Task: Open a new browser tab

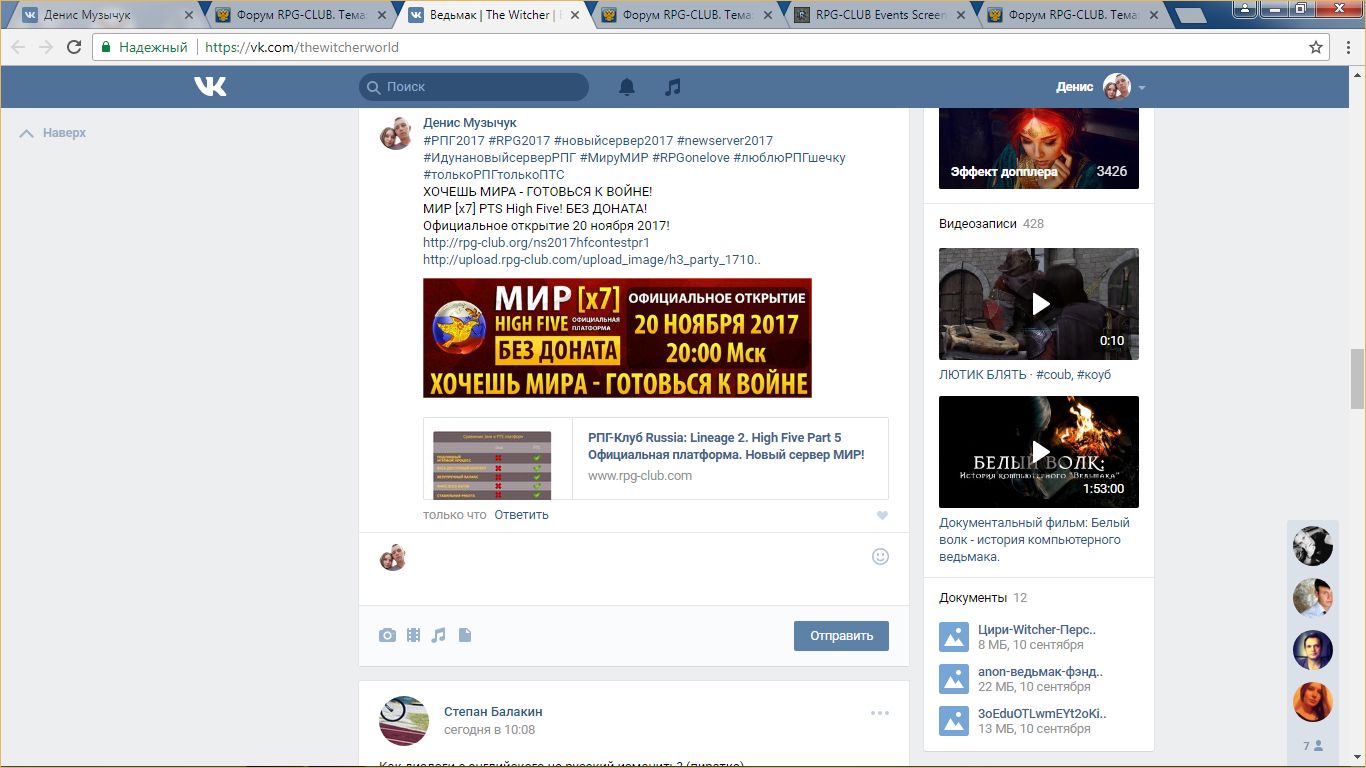Action: [1189, 15]
